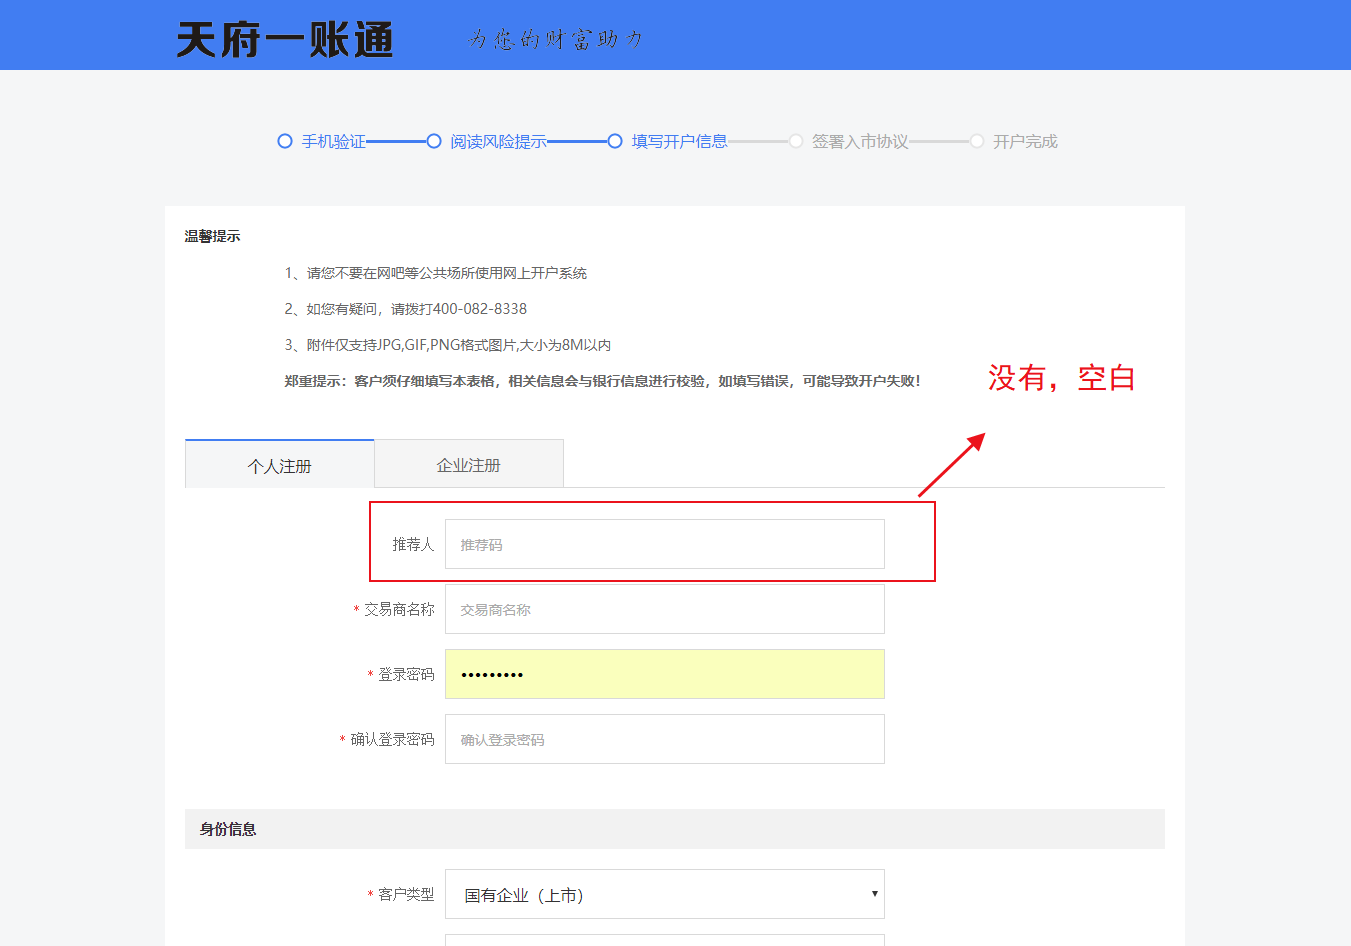Click the 客户类型 dropdown arrow
1351x946 pixels.
pyautogui.click(x=874, y=894)
